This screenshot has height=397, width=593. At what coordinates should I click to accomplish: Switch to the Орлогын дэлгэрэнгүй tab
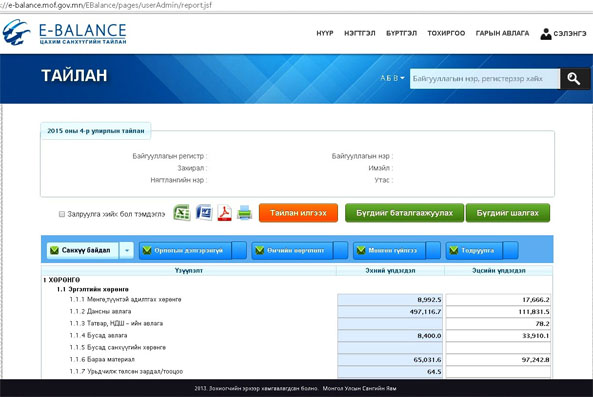pyautogui.click(x=185, y=250)
